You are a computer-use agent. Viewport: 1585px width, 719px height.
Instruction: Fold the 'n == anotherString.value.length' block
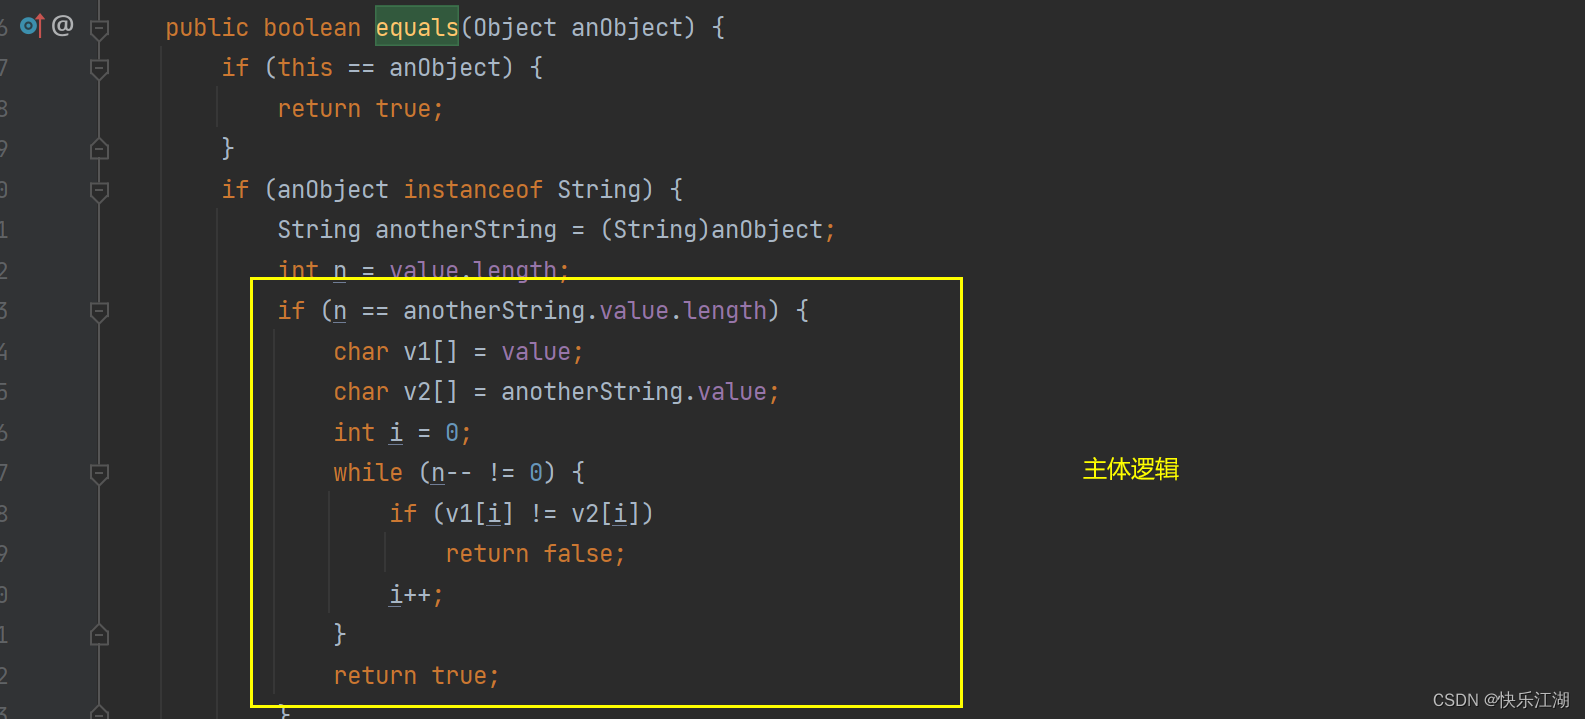pyautogui.click(x=99, y=312)
